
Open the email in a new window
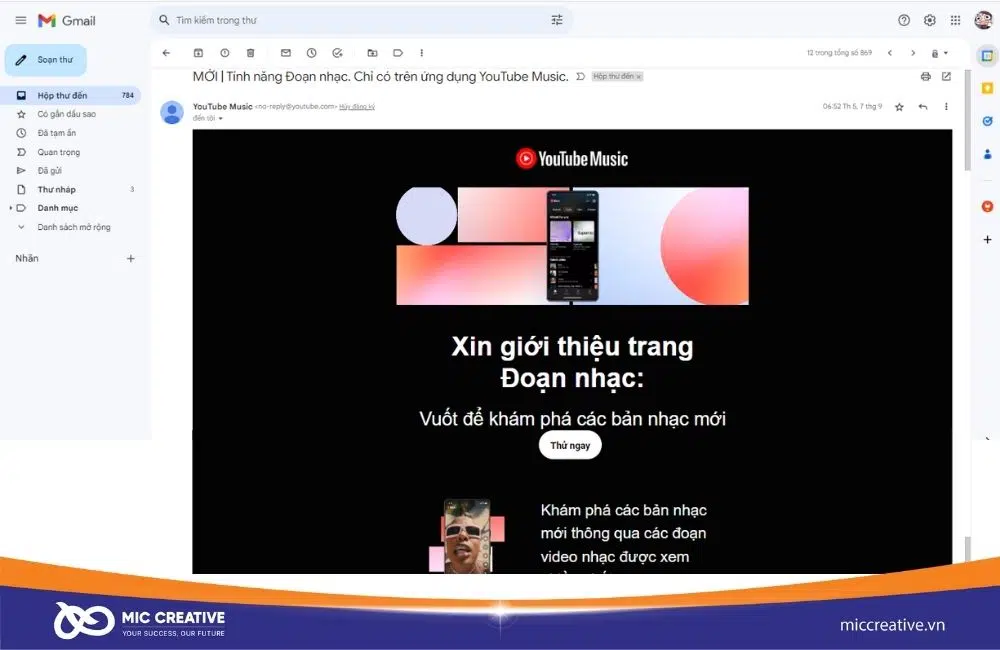(946, 77)
